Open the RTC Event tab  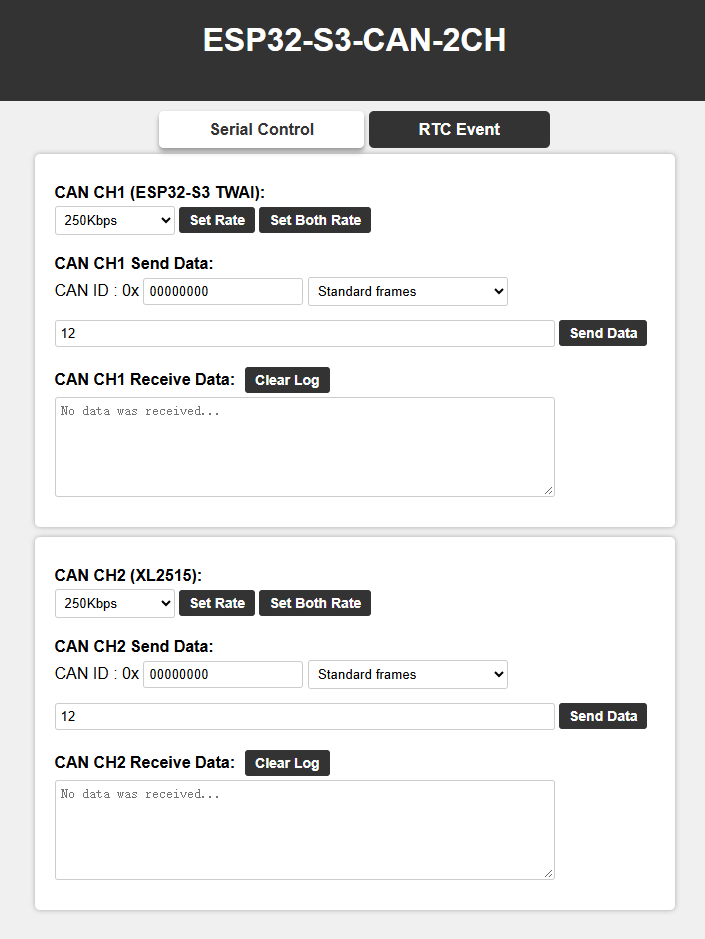point(459,129)
